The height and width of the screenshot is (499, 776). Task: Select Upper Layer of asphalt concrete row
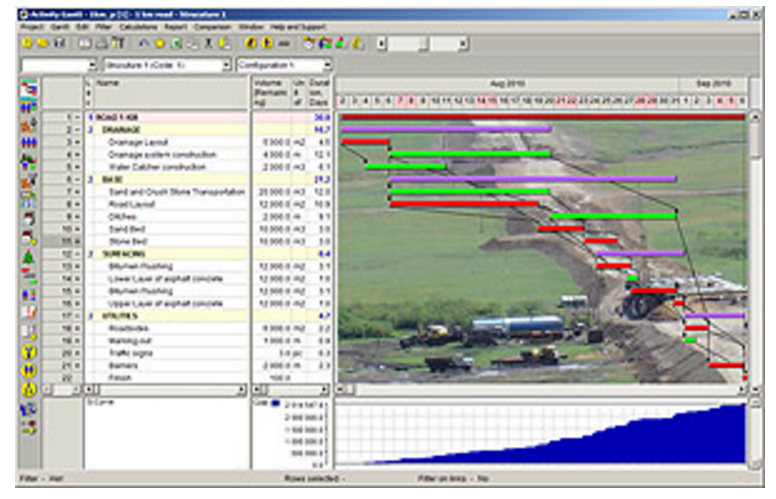[x=208, y=303]
